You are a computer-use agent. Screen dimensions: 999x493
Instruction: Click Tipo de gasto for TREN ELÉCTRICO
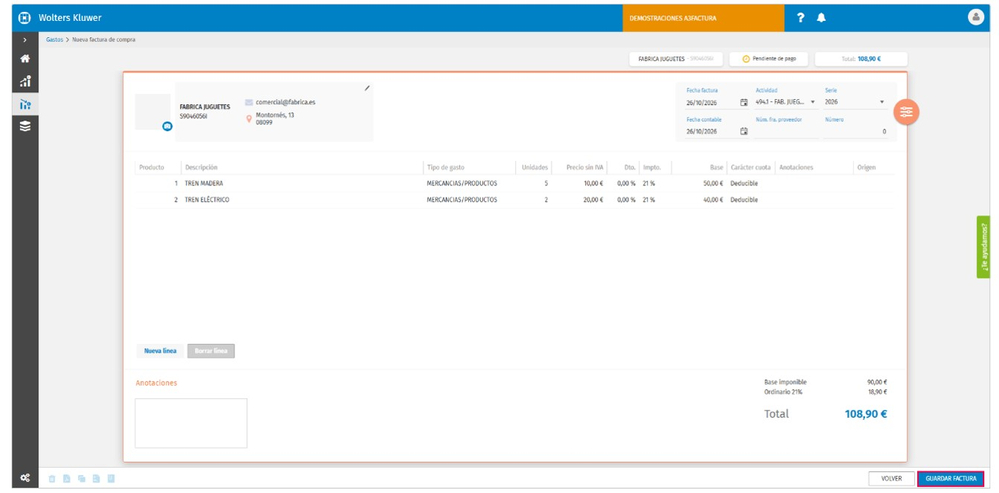click(462, 200)
